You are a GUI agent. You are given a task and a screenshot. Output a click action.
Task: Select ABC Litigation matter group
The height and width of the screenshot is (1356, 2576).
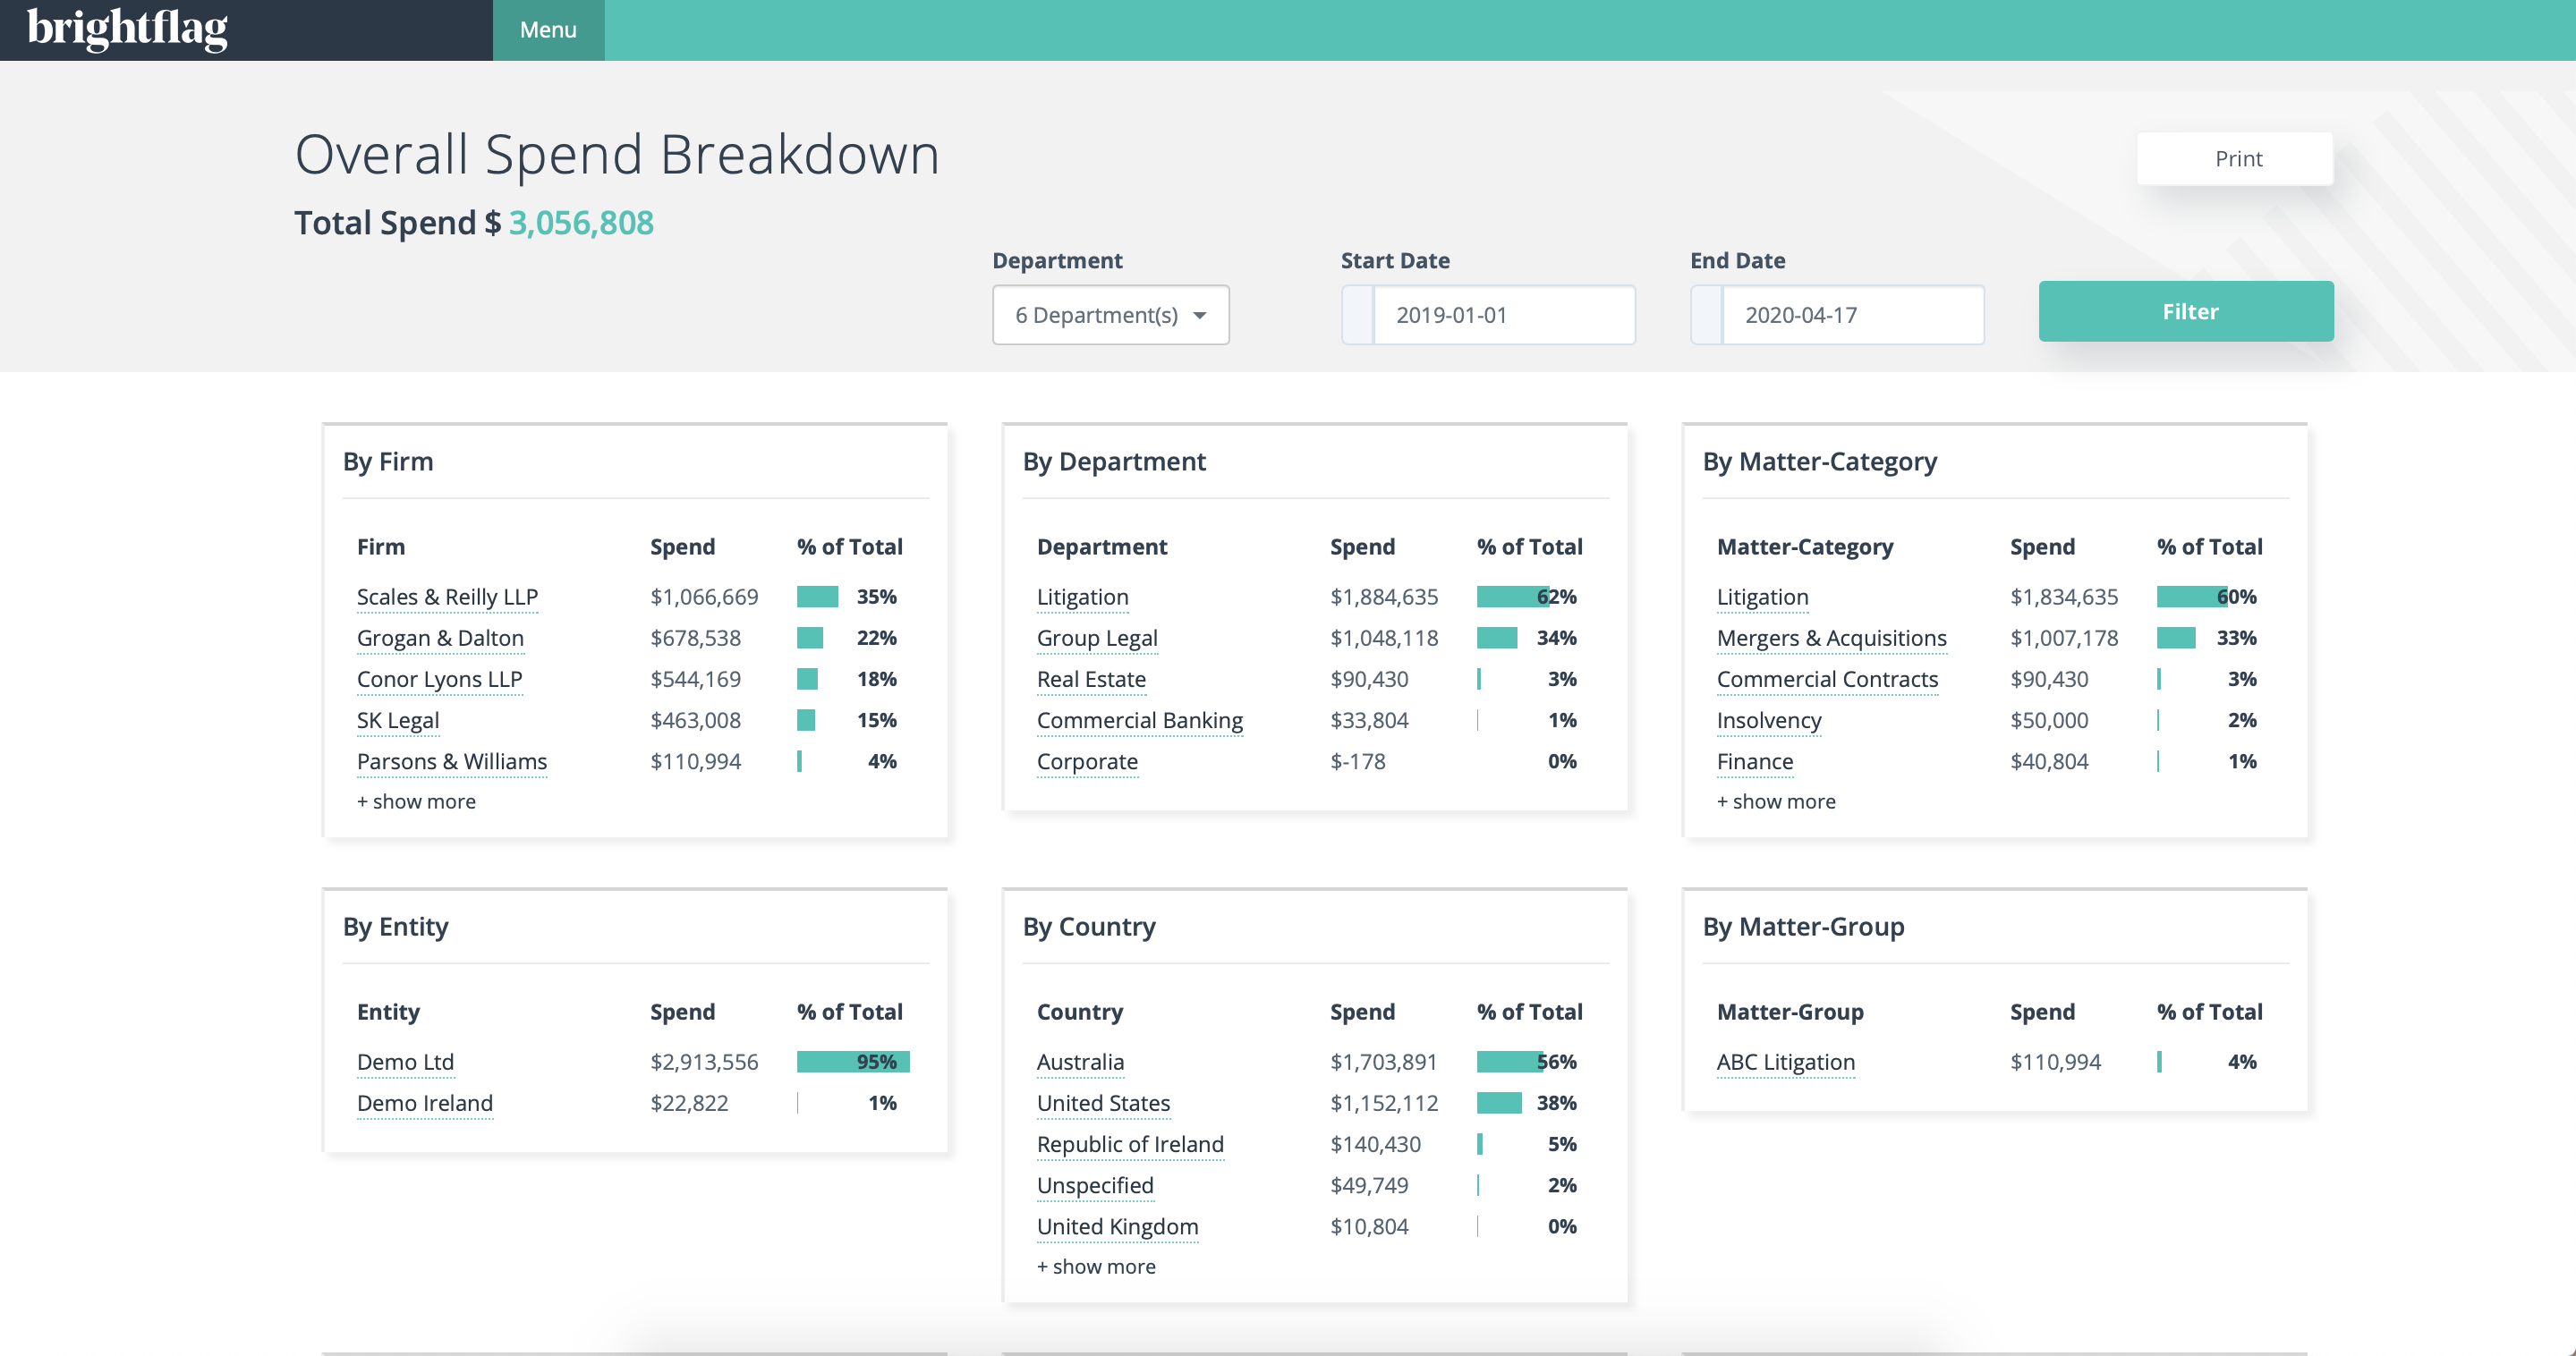point(1786,1062)
